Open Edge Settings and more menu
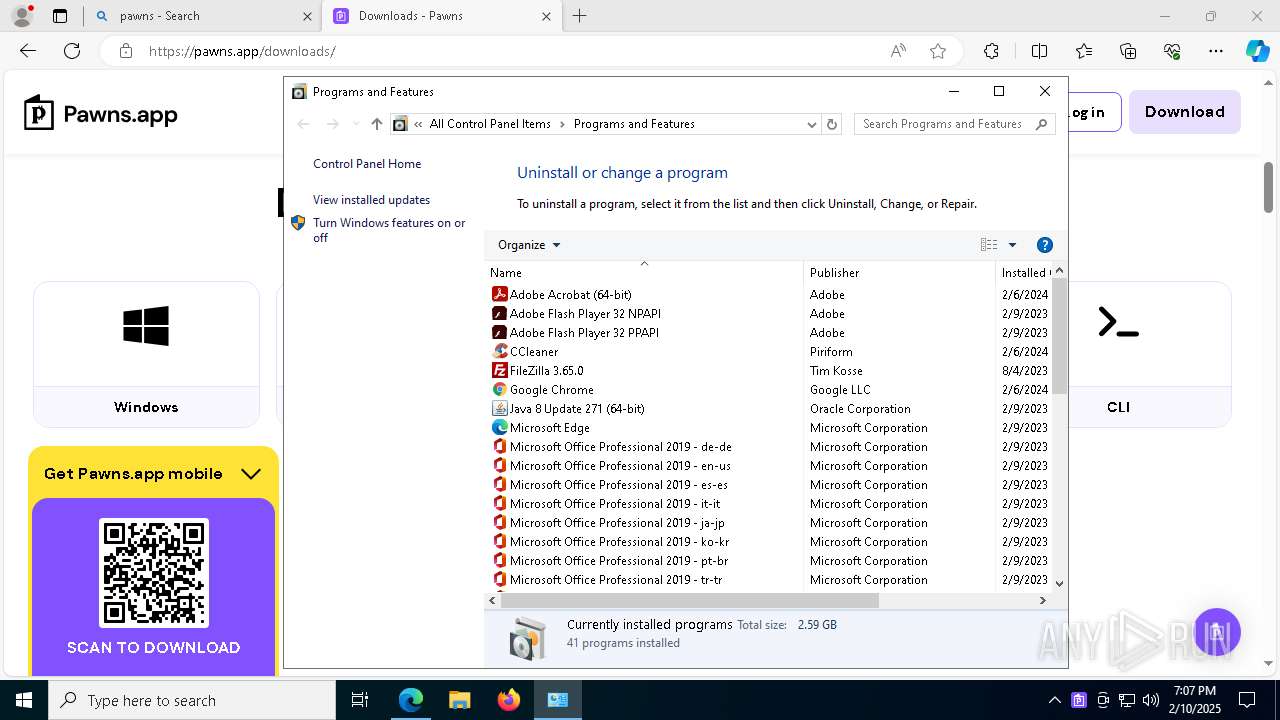Screen dimensions: 1280x720 (x=1216, y=51)
